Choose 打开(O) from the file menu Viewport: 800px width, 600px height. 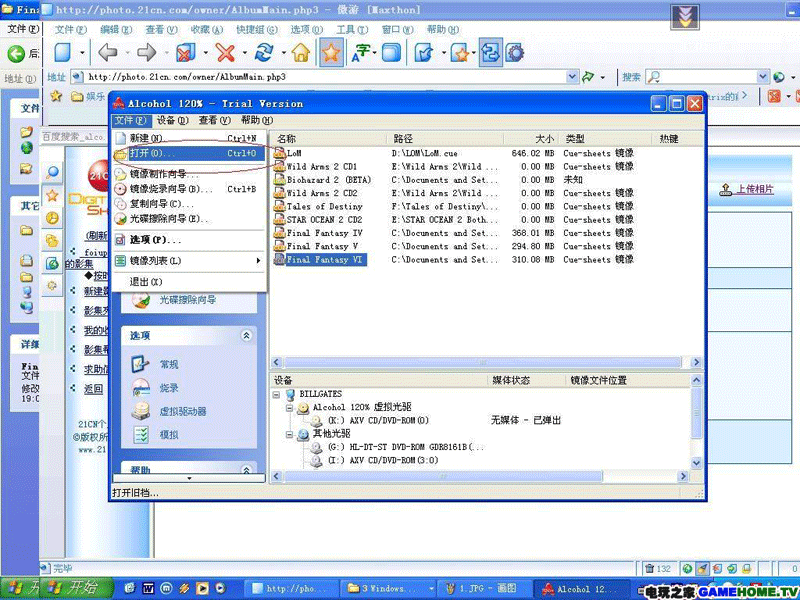click(189, 154)
